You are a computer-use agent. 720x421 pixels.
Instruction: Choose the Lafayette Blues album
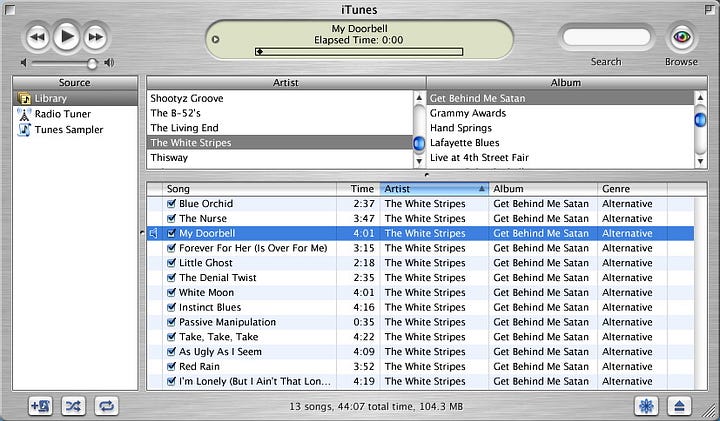(560, 143)
